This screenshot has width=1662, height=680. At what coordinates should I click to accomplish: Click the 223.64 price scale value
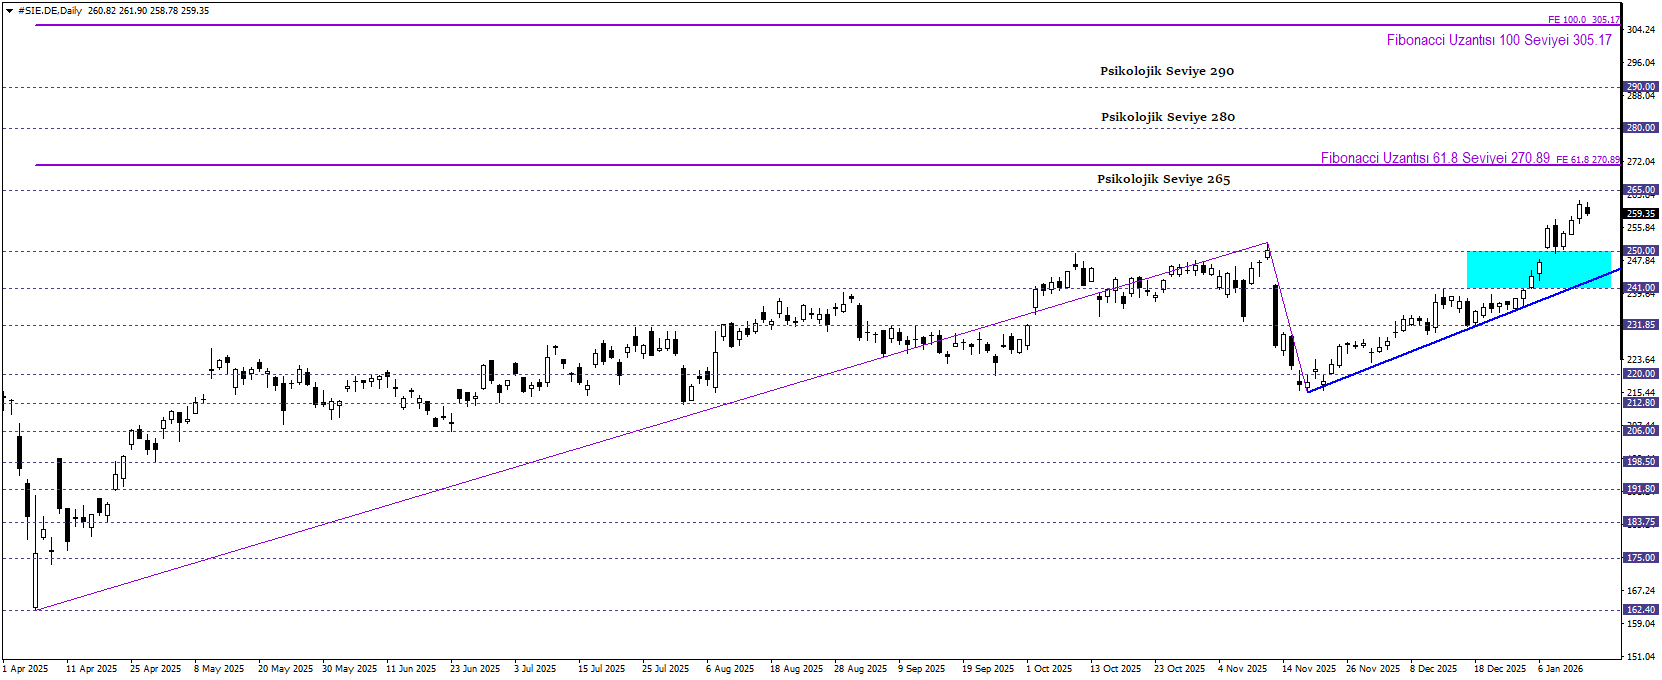coord(1641,360)
